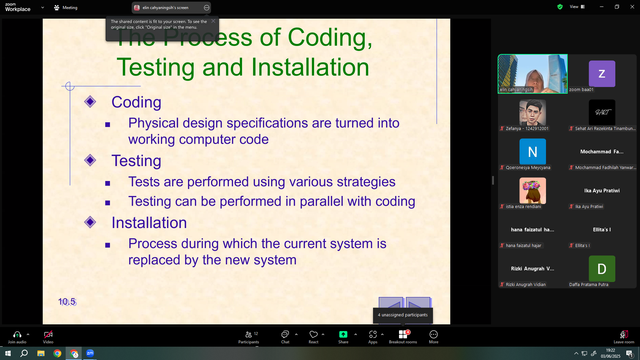Select Zefanya's participant tile

click(x=533, y=113)
